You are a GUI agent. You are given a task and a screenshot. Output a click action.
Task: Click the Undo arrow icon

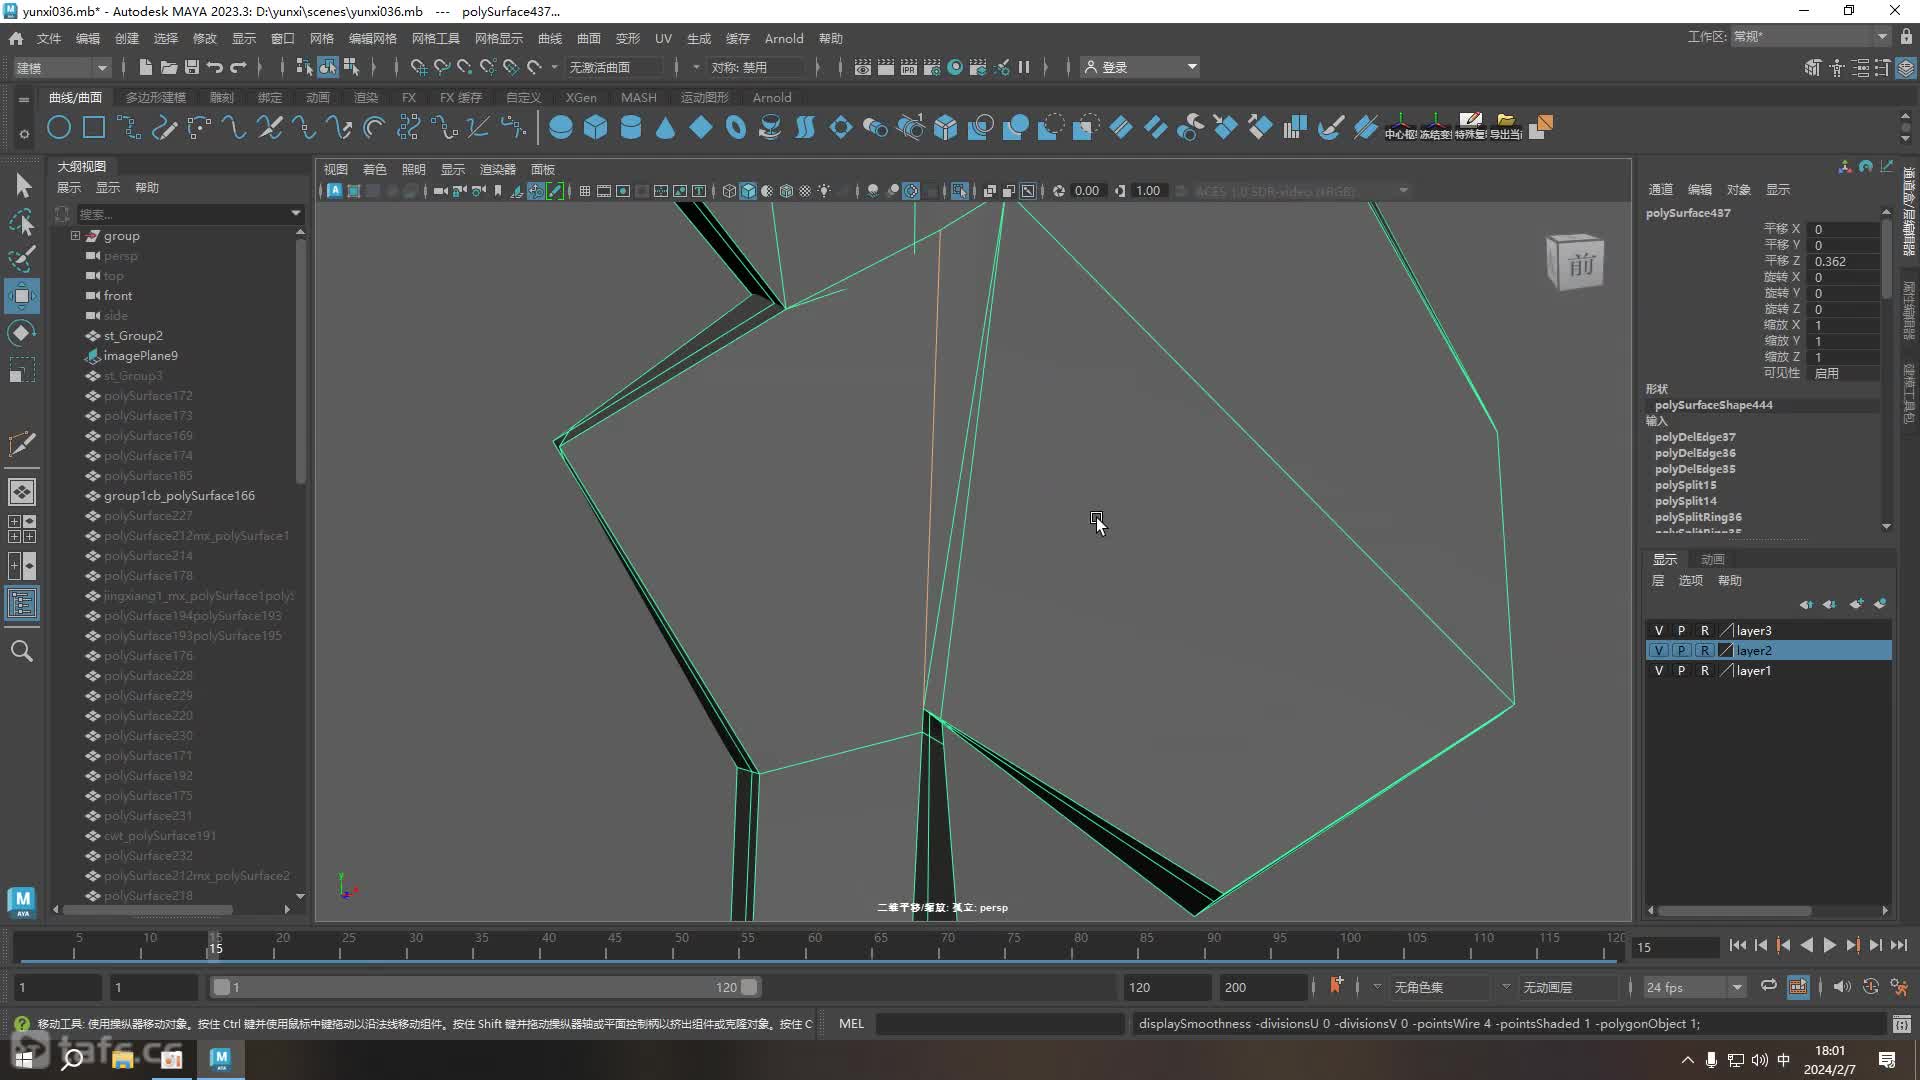(x=215, y=67)
